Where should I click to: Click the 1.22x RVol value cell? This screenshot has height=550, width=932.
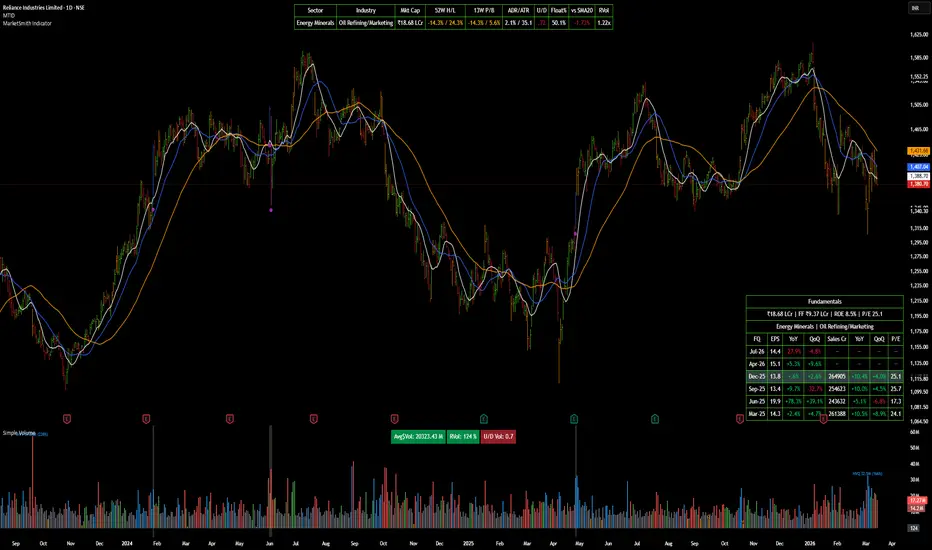604,23
